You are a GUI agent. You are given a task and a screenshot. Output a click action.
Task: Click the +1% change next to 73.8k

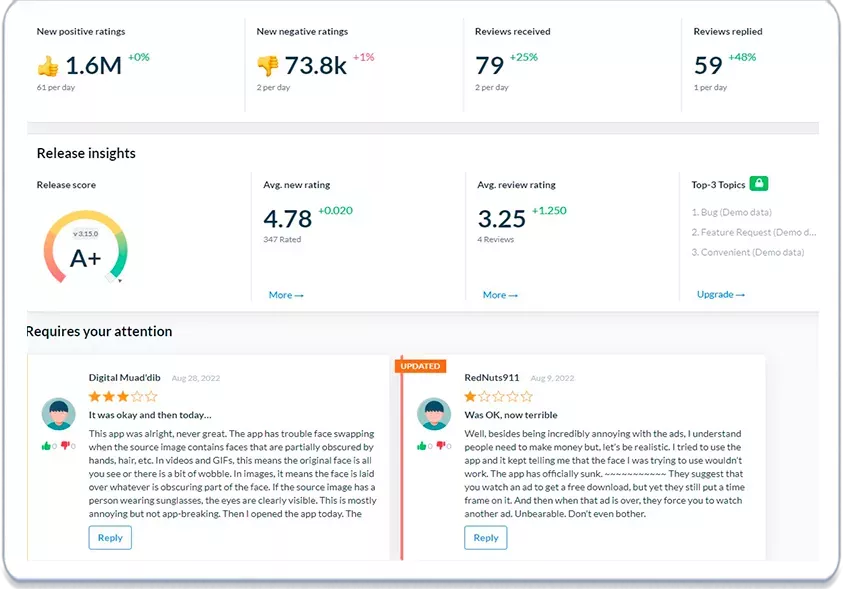pyautogui.click(x=363, y=57)
